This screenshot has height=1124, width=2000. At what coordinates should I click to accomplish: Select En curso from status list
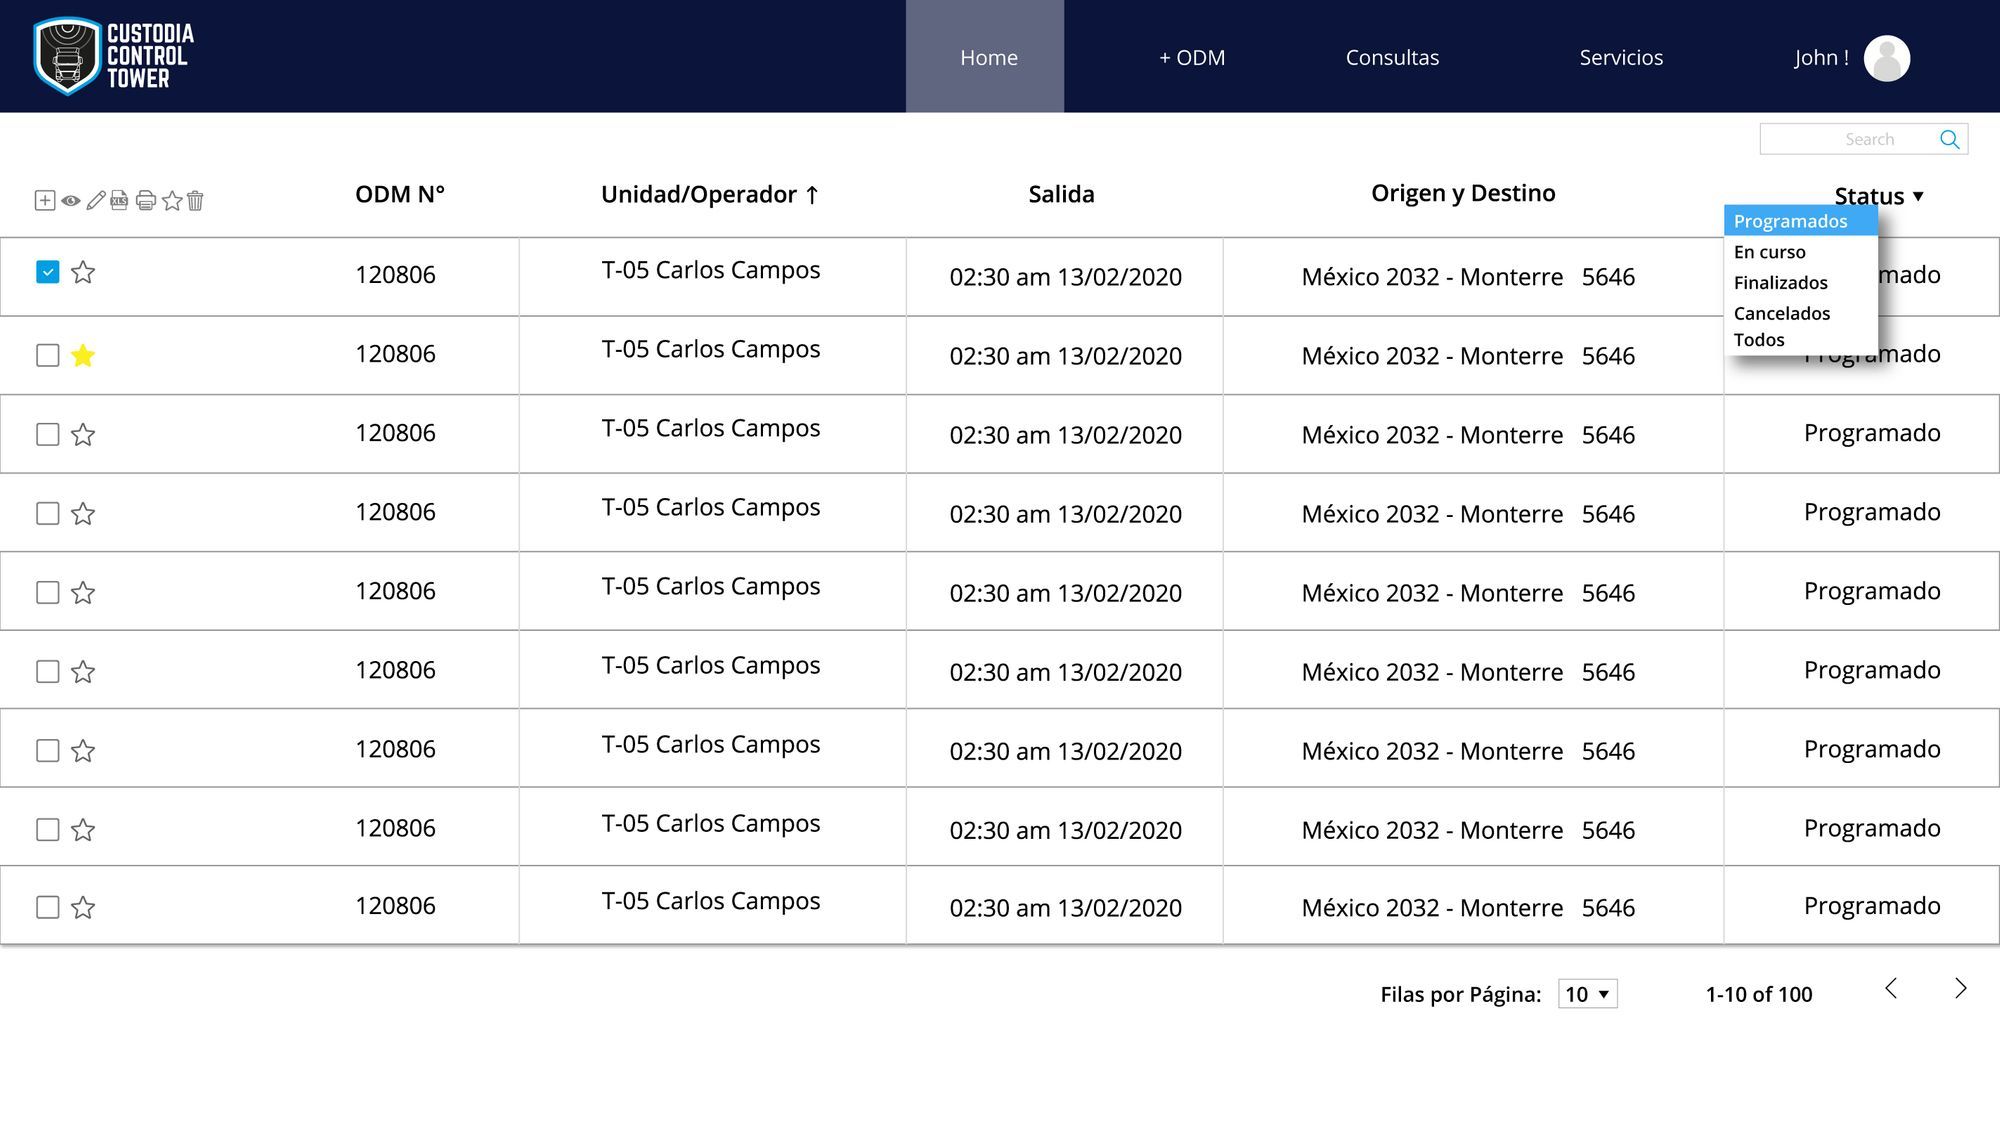[1769, 252]
